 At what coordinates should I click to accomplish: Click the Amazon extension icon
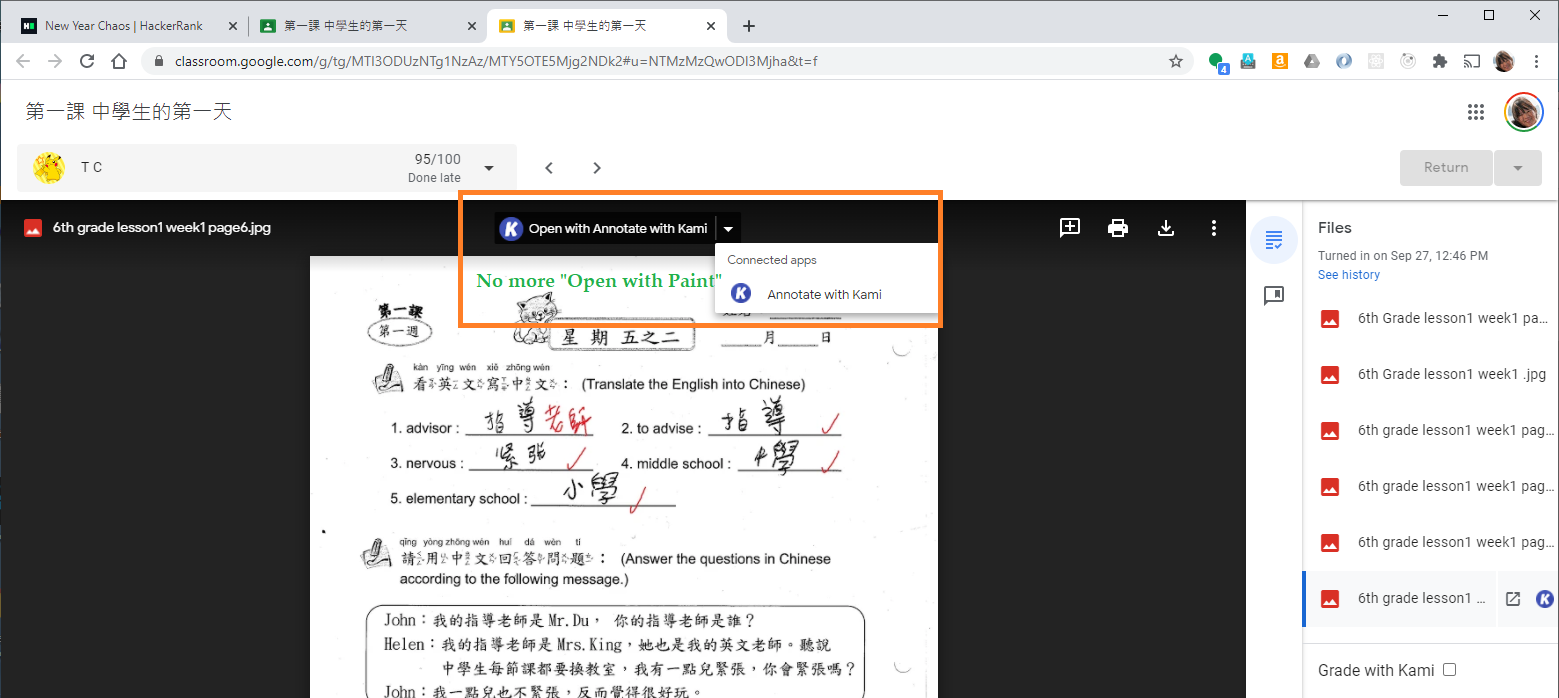click(x=1279, y=61)
